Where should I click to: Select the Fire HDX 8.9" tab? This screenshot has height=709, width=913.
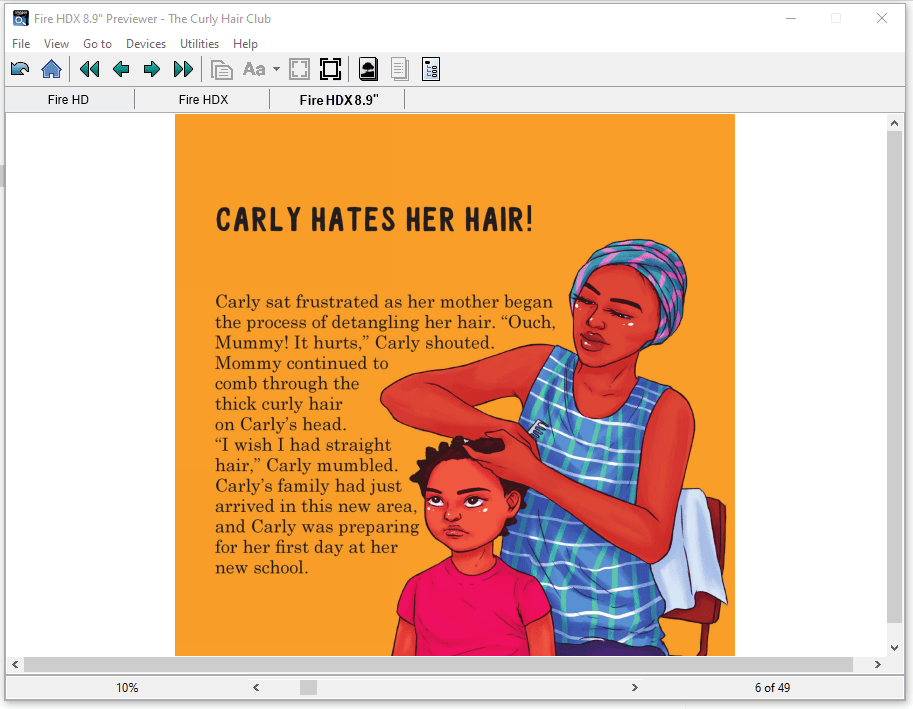[338, 100]
